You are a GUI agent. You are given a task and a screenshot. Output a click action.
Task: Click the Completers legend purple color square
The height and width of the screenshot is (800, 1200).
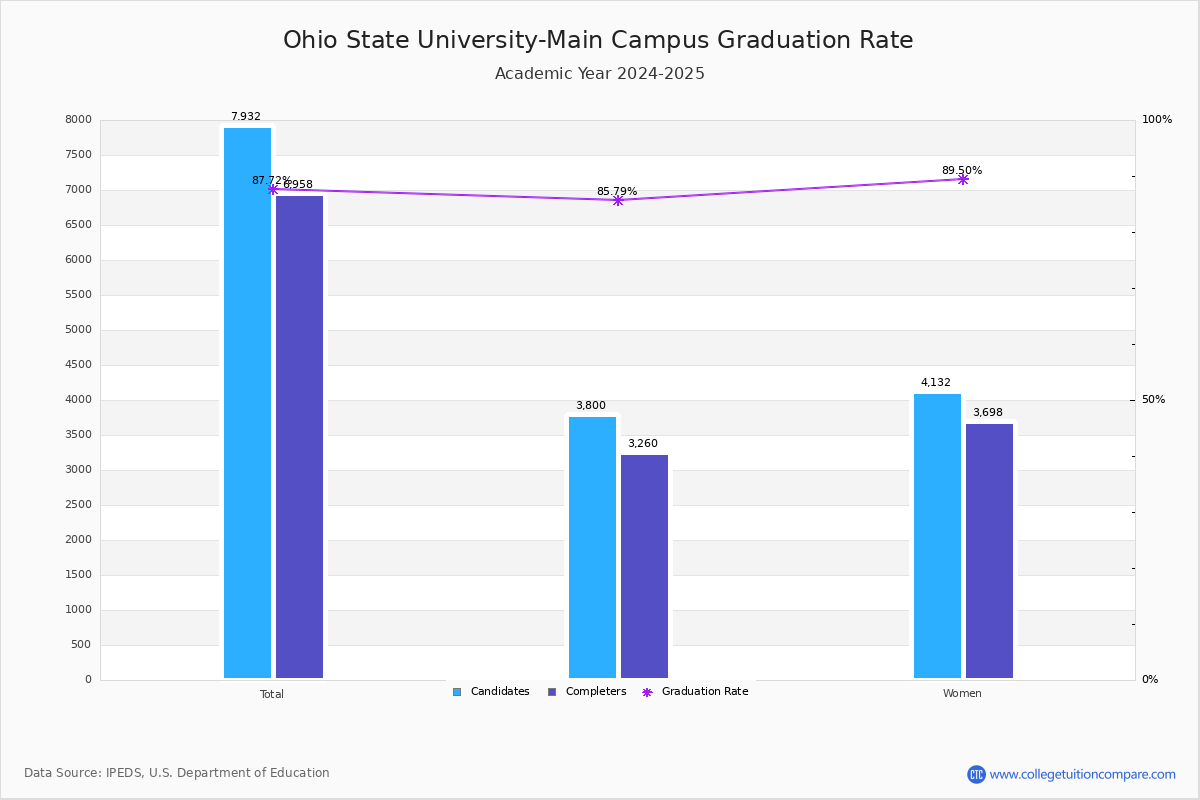[x=552, y=692]
